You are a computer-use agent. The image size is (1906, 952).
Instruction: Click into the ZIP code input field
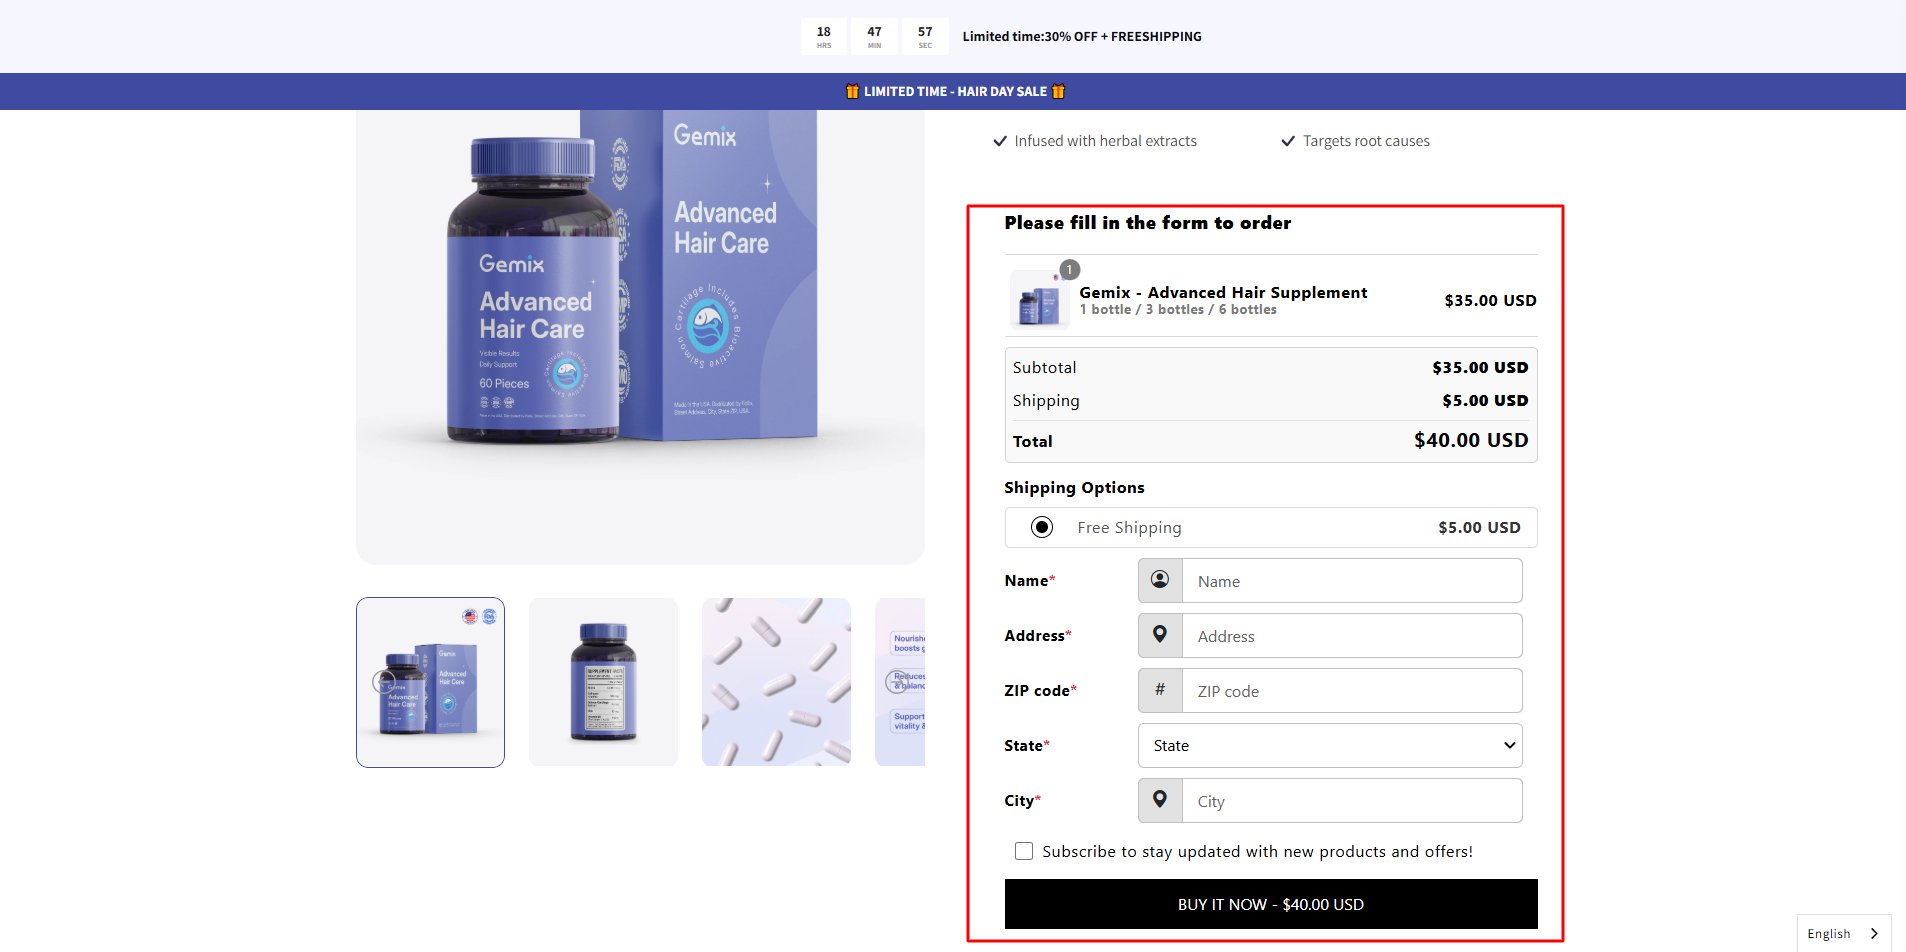click(1351, 691)
